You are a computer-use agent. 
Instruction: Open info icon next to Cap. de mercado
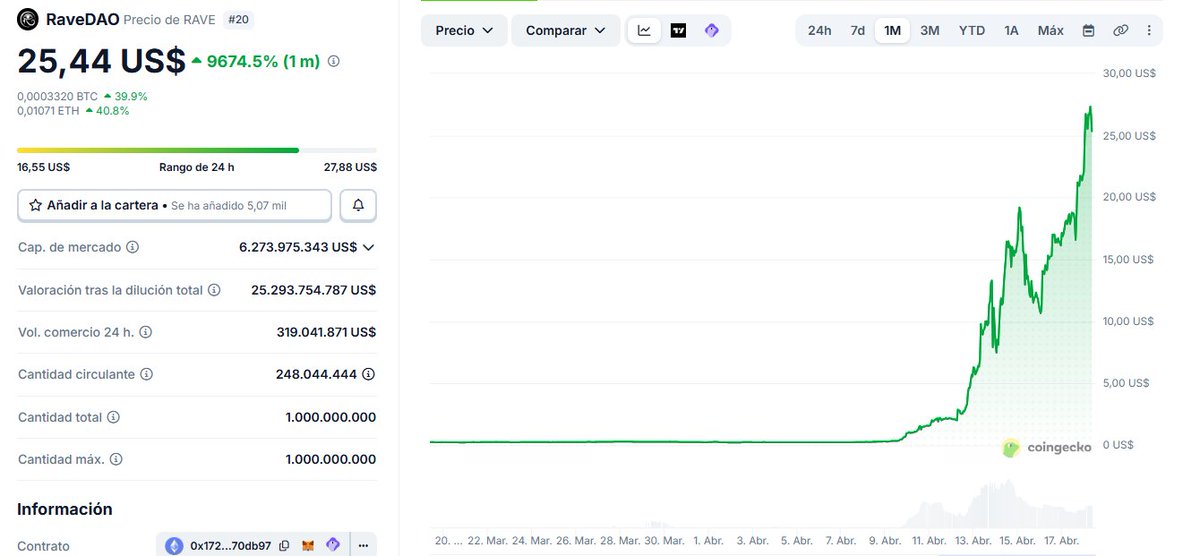[x=132, y=247]
